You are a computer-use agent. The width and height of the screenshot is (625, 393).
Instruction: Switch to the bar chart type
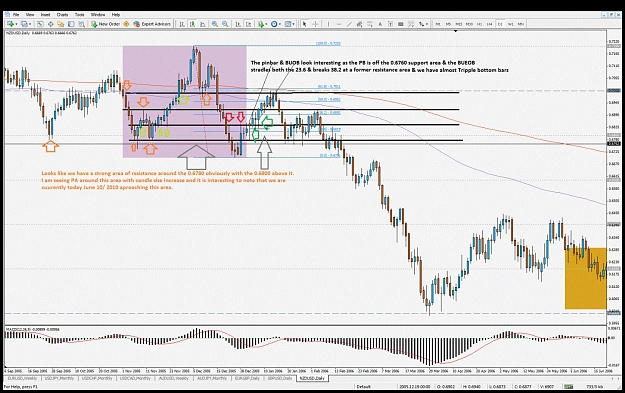click(182, 24)
